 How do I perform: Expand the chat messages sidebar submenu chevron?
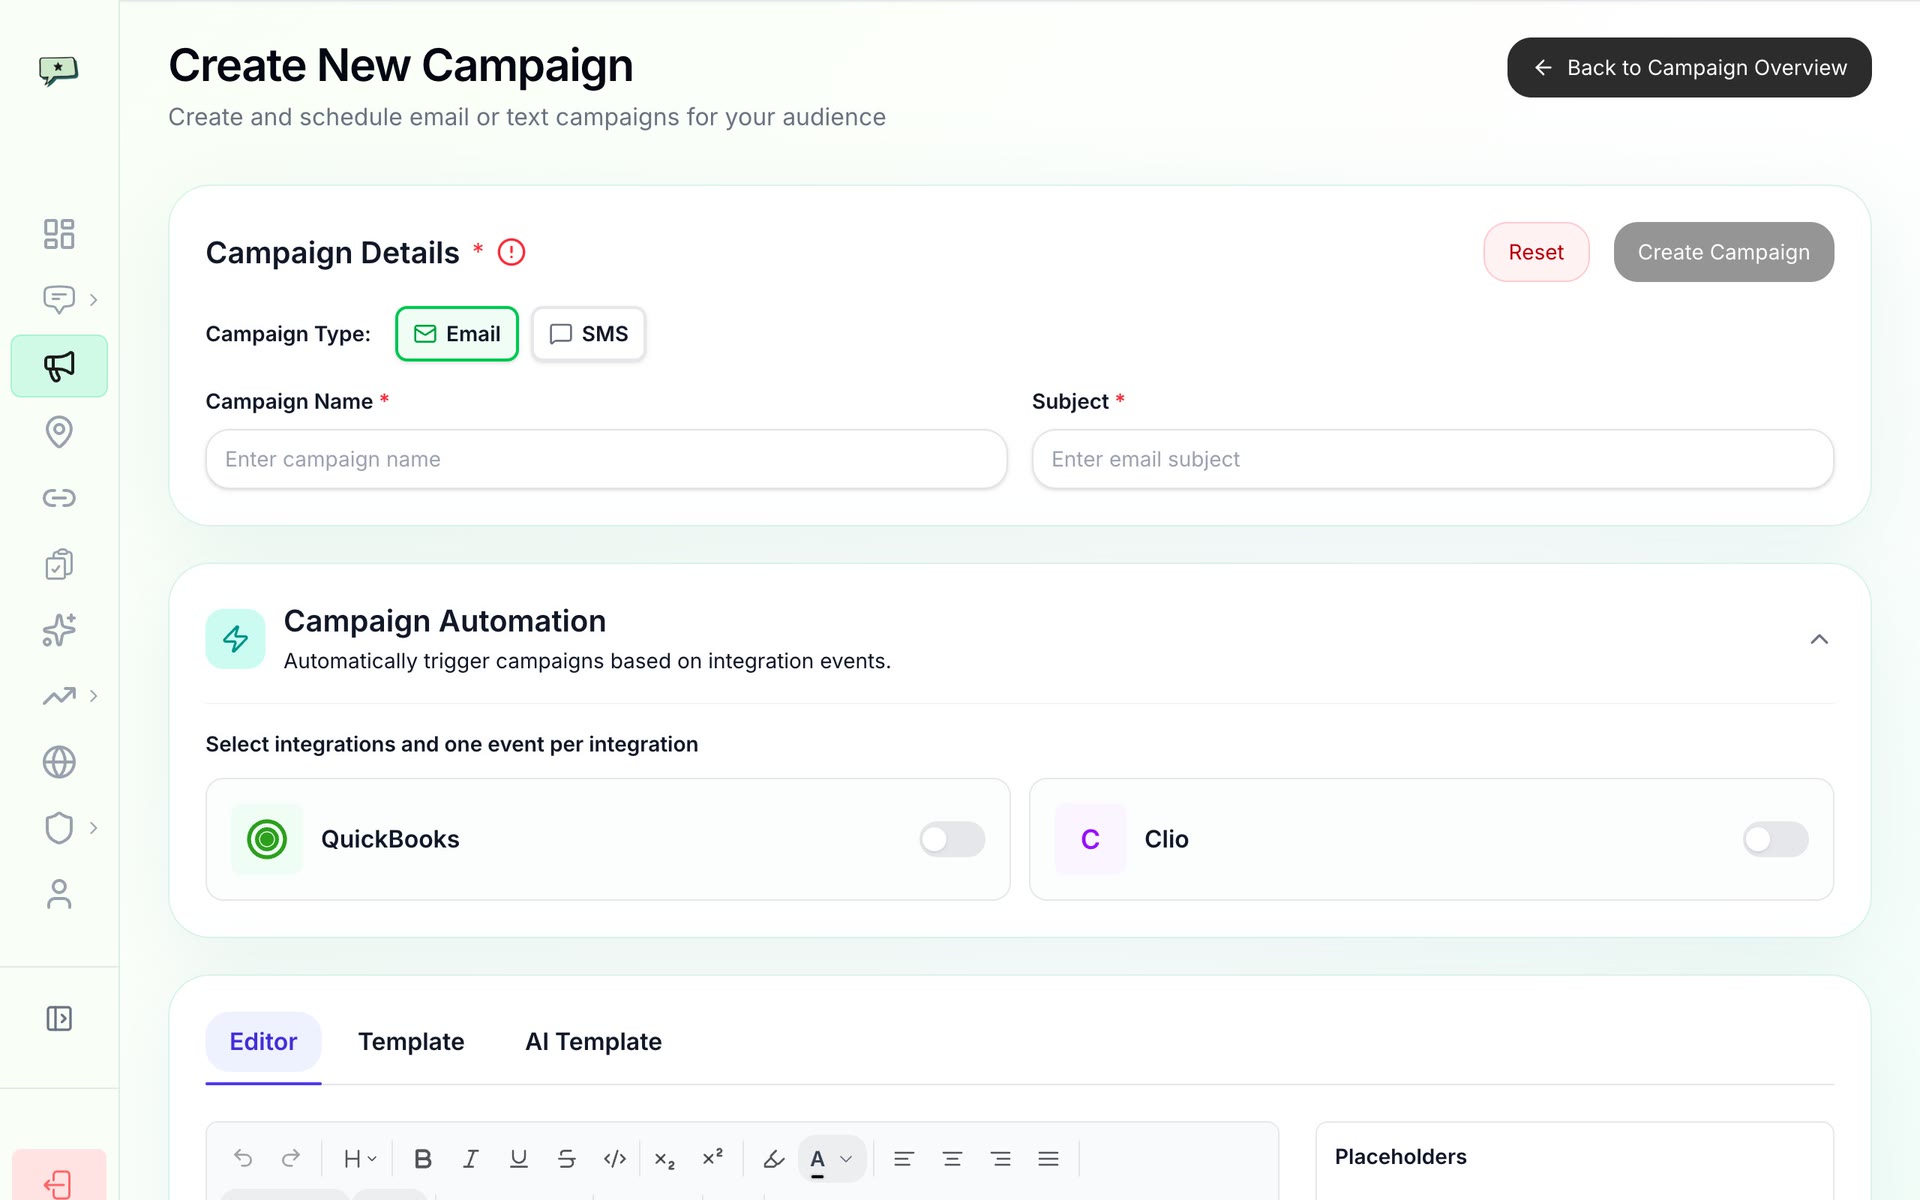pos(93,300)
